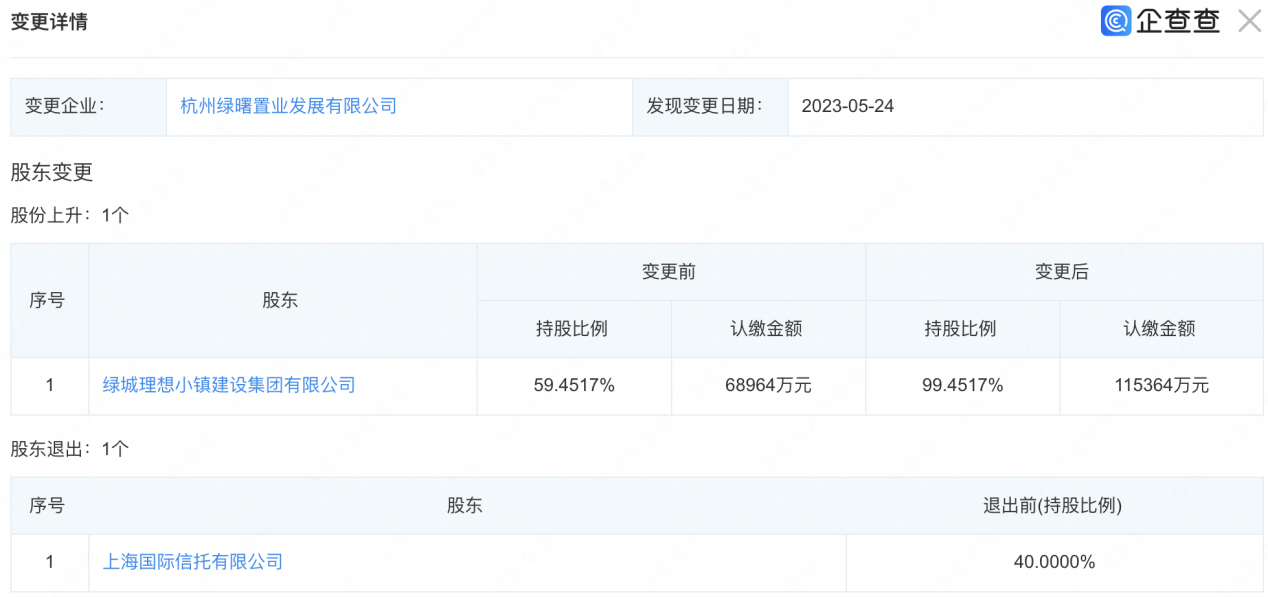Open 杭州绿曙置业发展有限公司 company link
The width and height of the screenshot is (1268, 597).
click(288, 106)
